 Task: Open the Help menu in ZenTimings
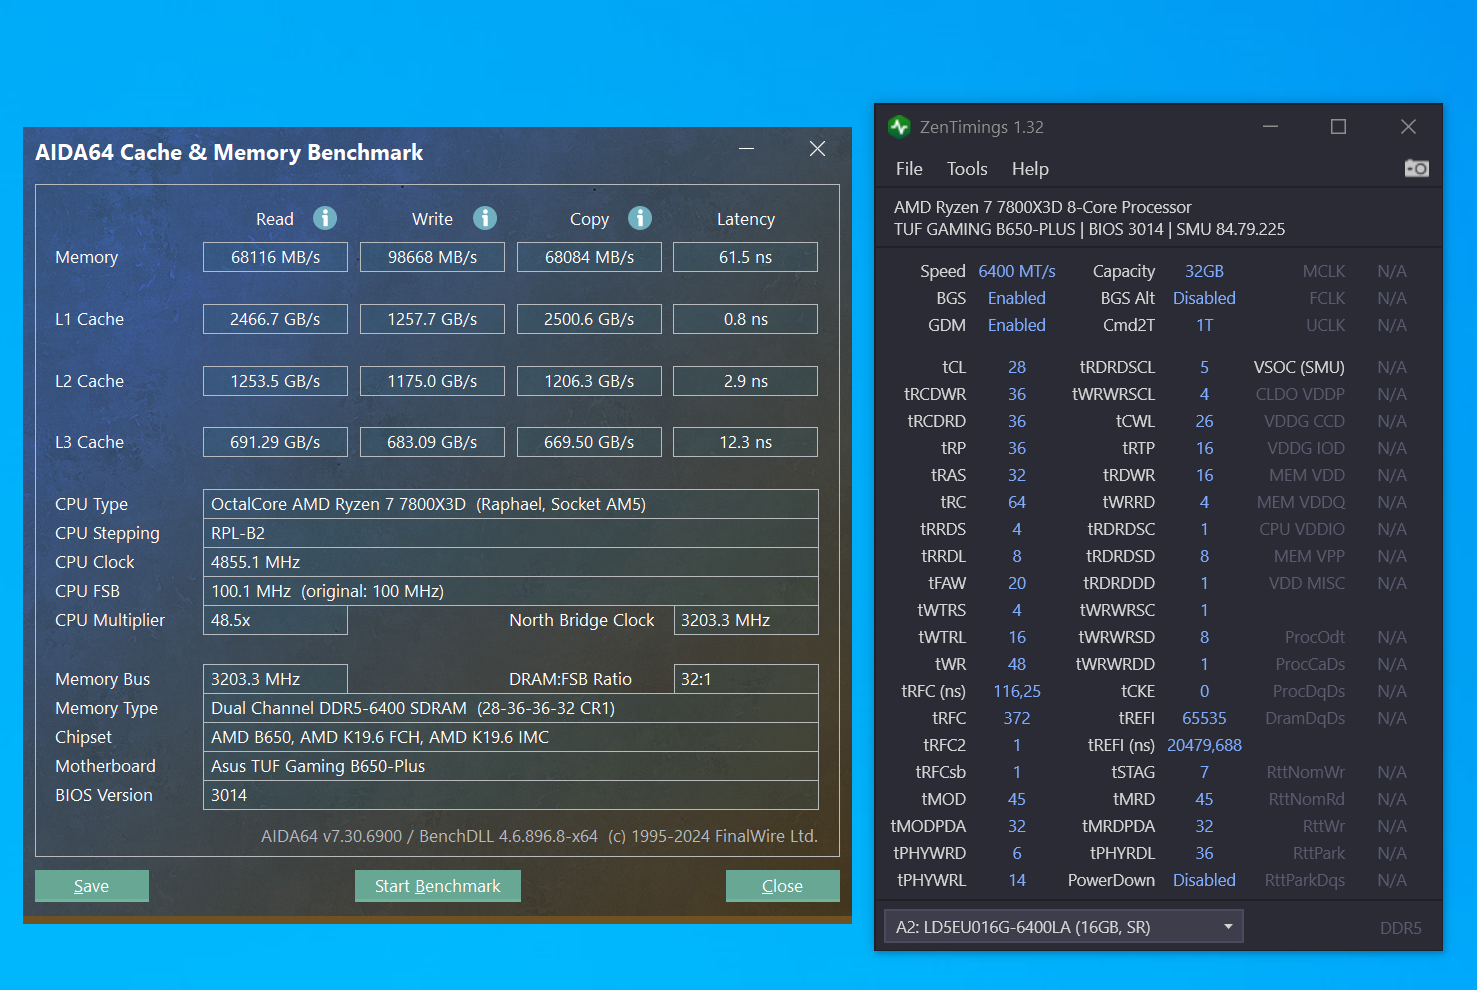click(x=1030, y=169)
